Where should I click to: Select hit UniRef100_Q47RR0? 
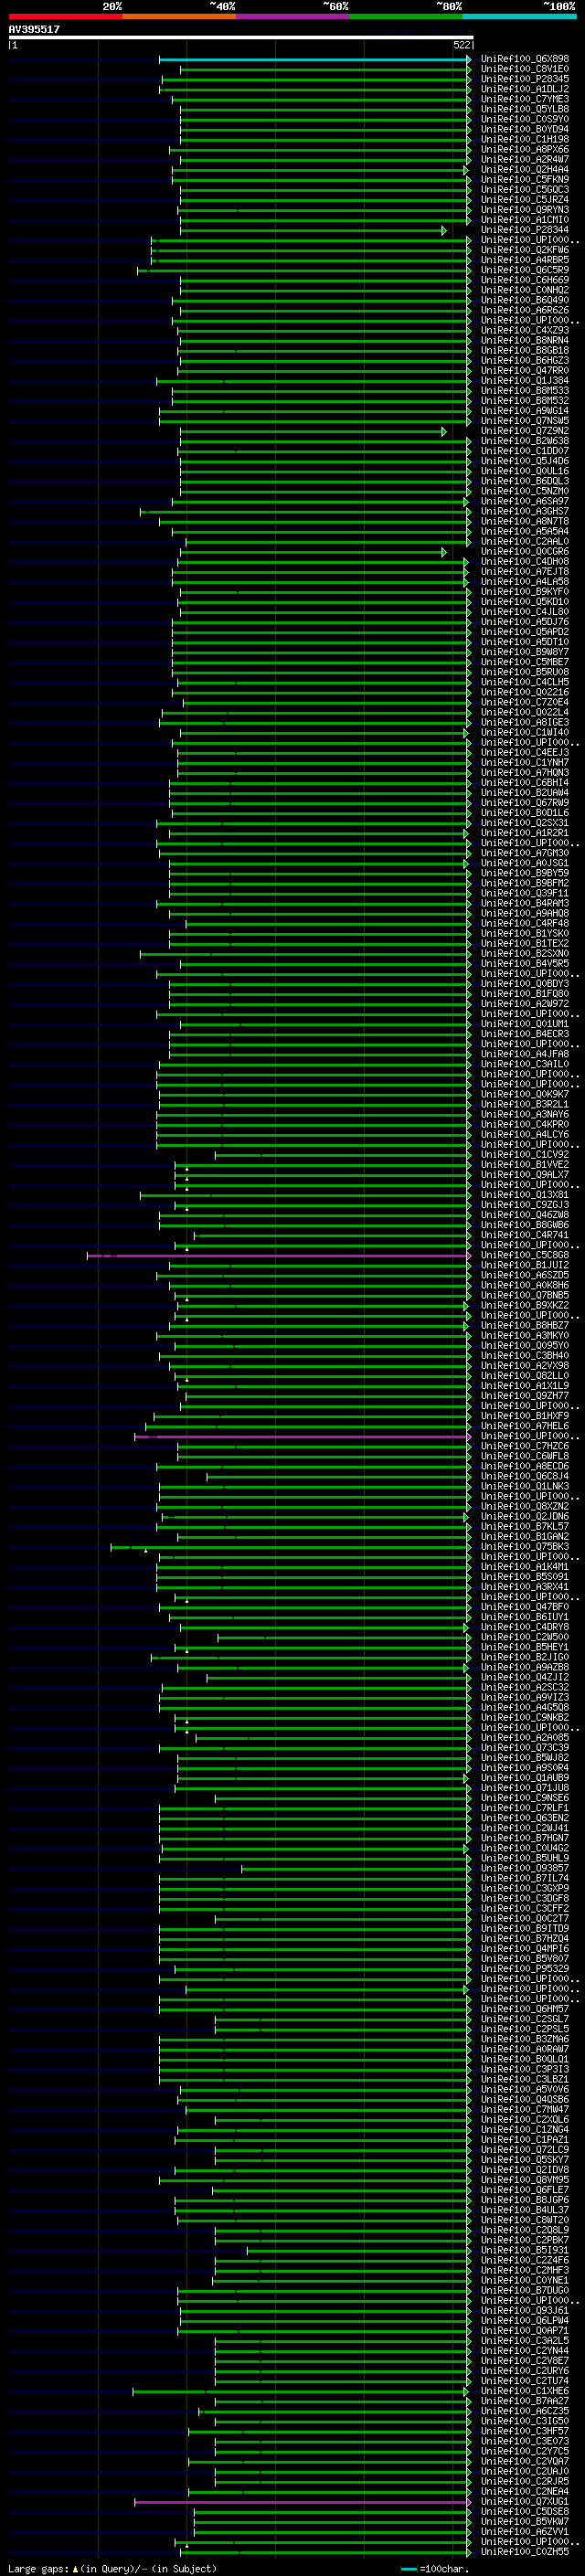pos(524,370)
